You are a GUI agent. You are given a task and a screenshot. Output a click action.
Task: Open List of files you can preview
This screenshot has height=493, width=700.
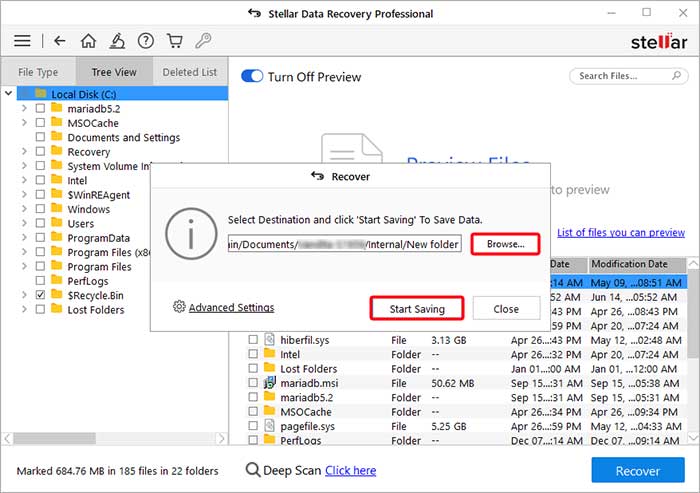(x=621, y=232)
